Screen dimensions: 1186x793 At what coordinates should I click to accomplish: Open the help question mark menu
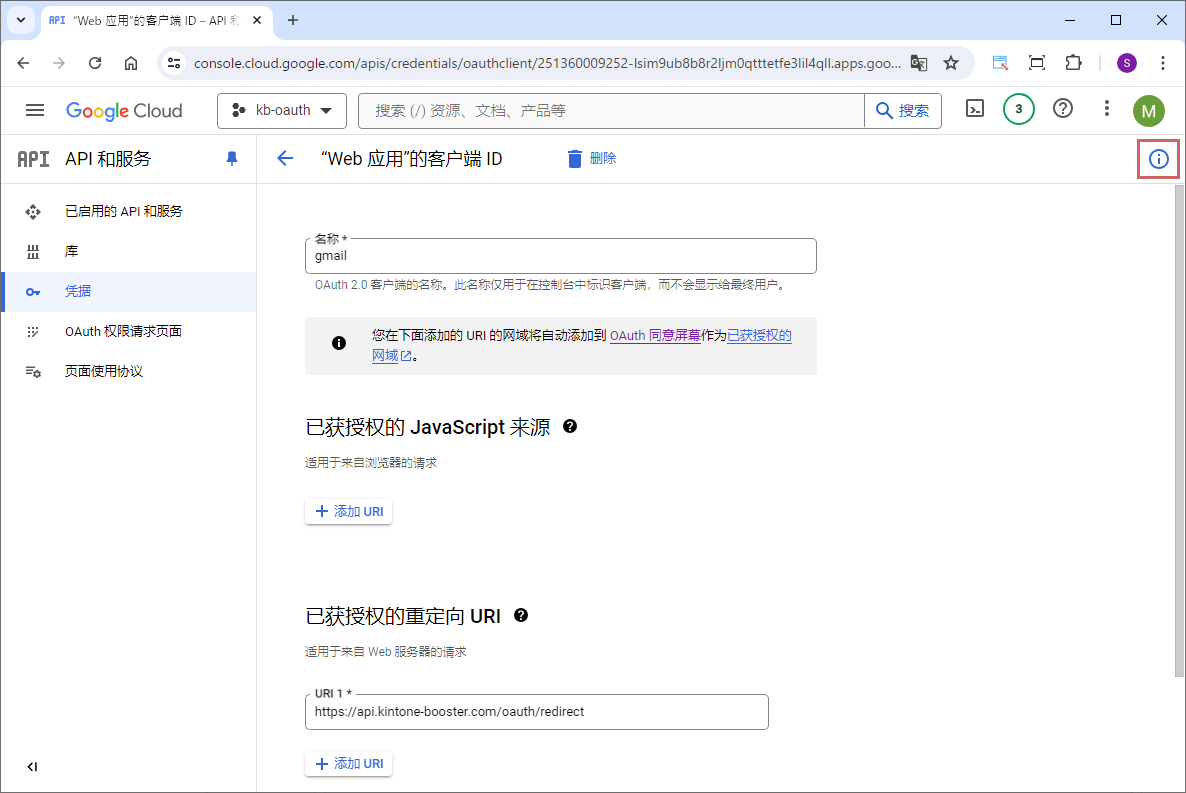click(x=1063, y=109)
